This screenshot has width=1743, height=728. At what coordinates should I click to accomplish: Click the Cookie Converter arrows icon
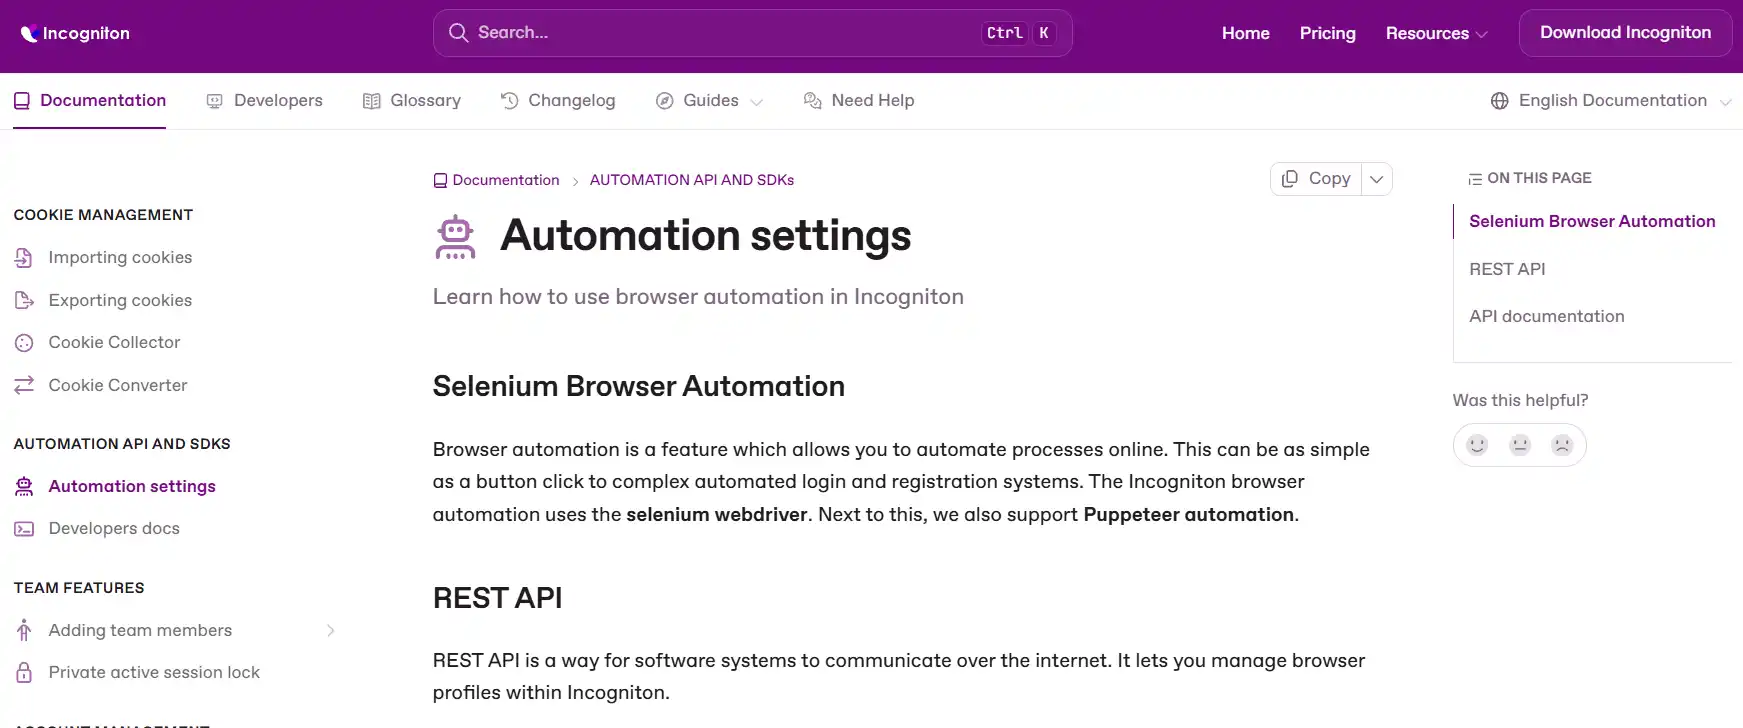coord(24,385)
